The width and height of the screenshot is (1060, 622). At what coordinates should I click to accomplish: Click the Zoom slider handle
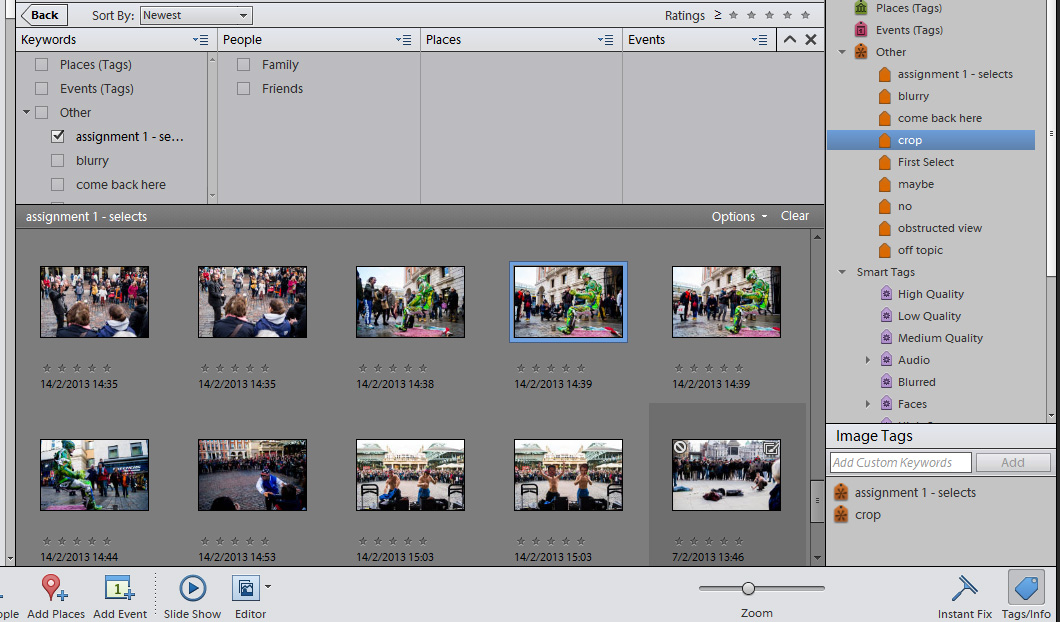(748, 588)
